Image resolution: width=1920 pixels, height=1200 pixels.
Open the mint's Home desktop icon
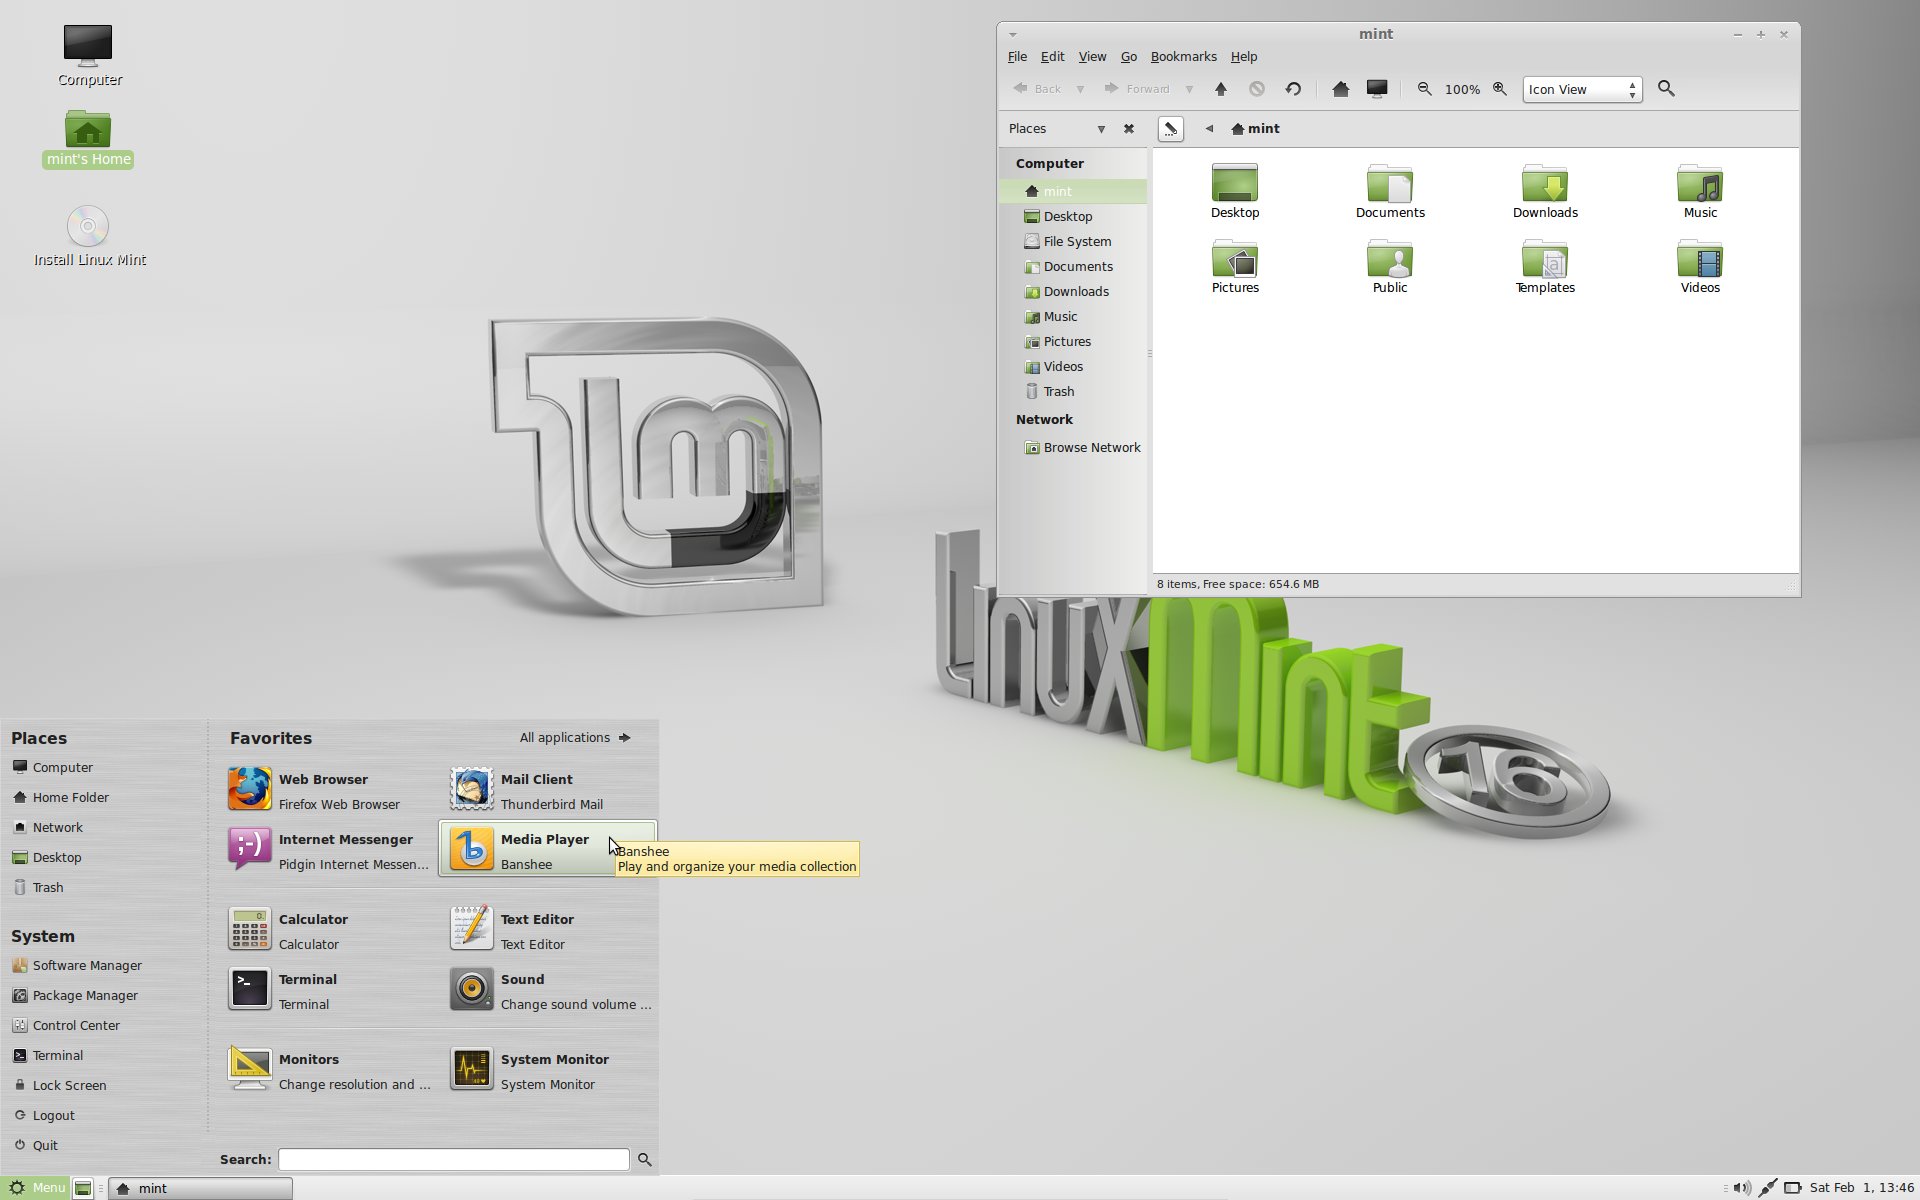tap(88, 138)
